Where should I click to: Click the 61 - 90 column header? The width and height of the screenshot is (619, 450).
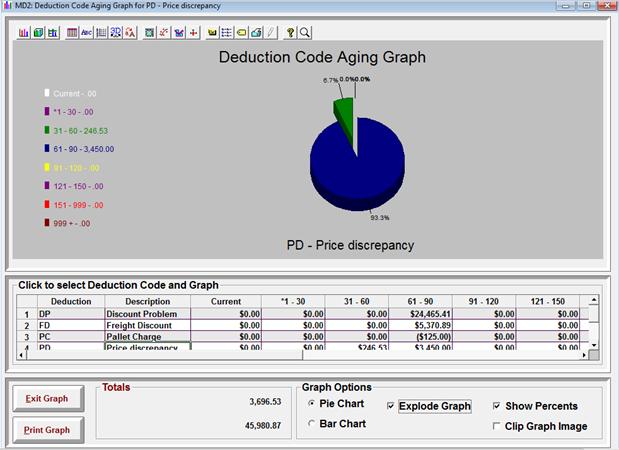point(420,301)
